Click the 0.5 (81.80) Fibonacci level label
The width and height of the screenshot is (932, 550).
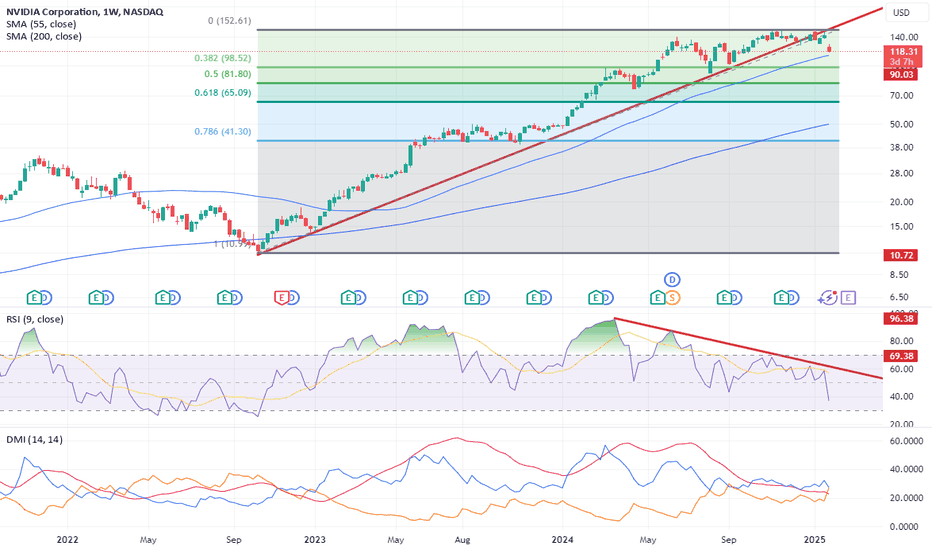pyautogui.click(x=228, y=74)
